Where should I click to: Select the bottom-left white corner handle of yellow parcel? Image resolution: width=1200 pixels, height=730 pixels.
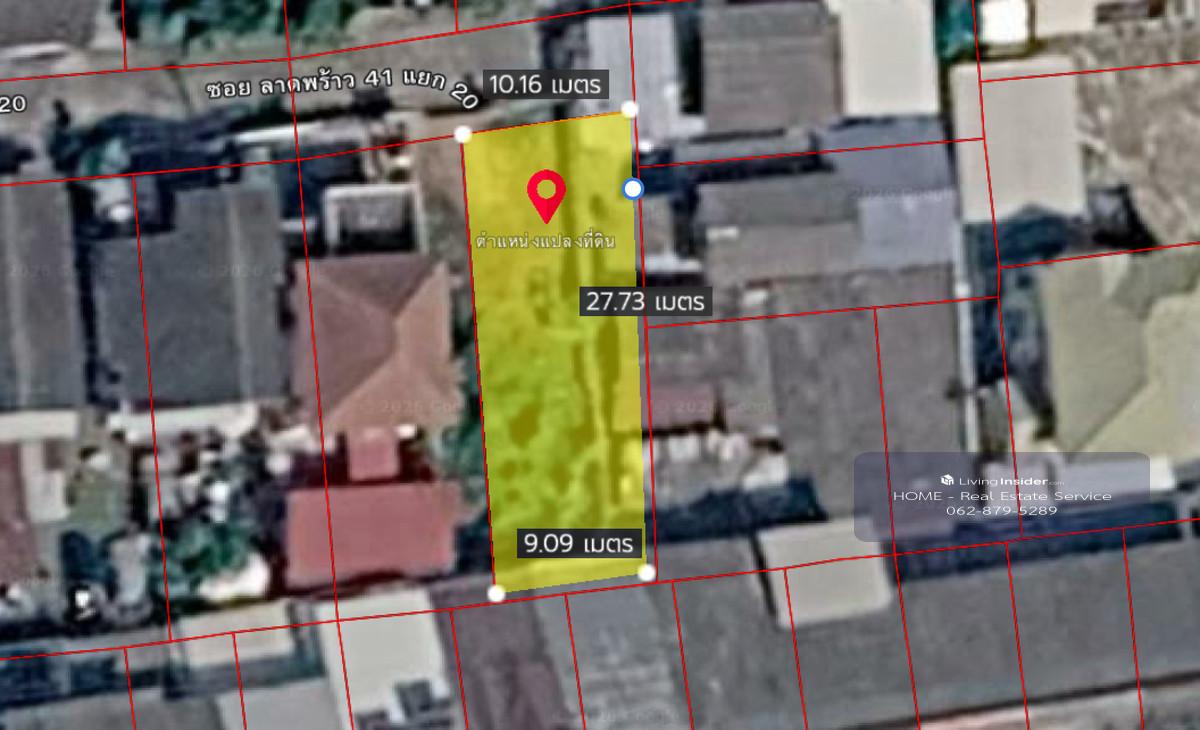[496, 593]
